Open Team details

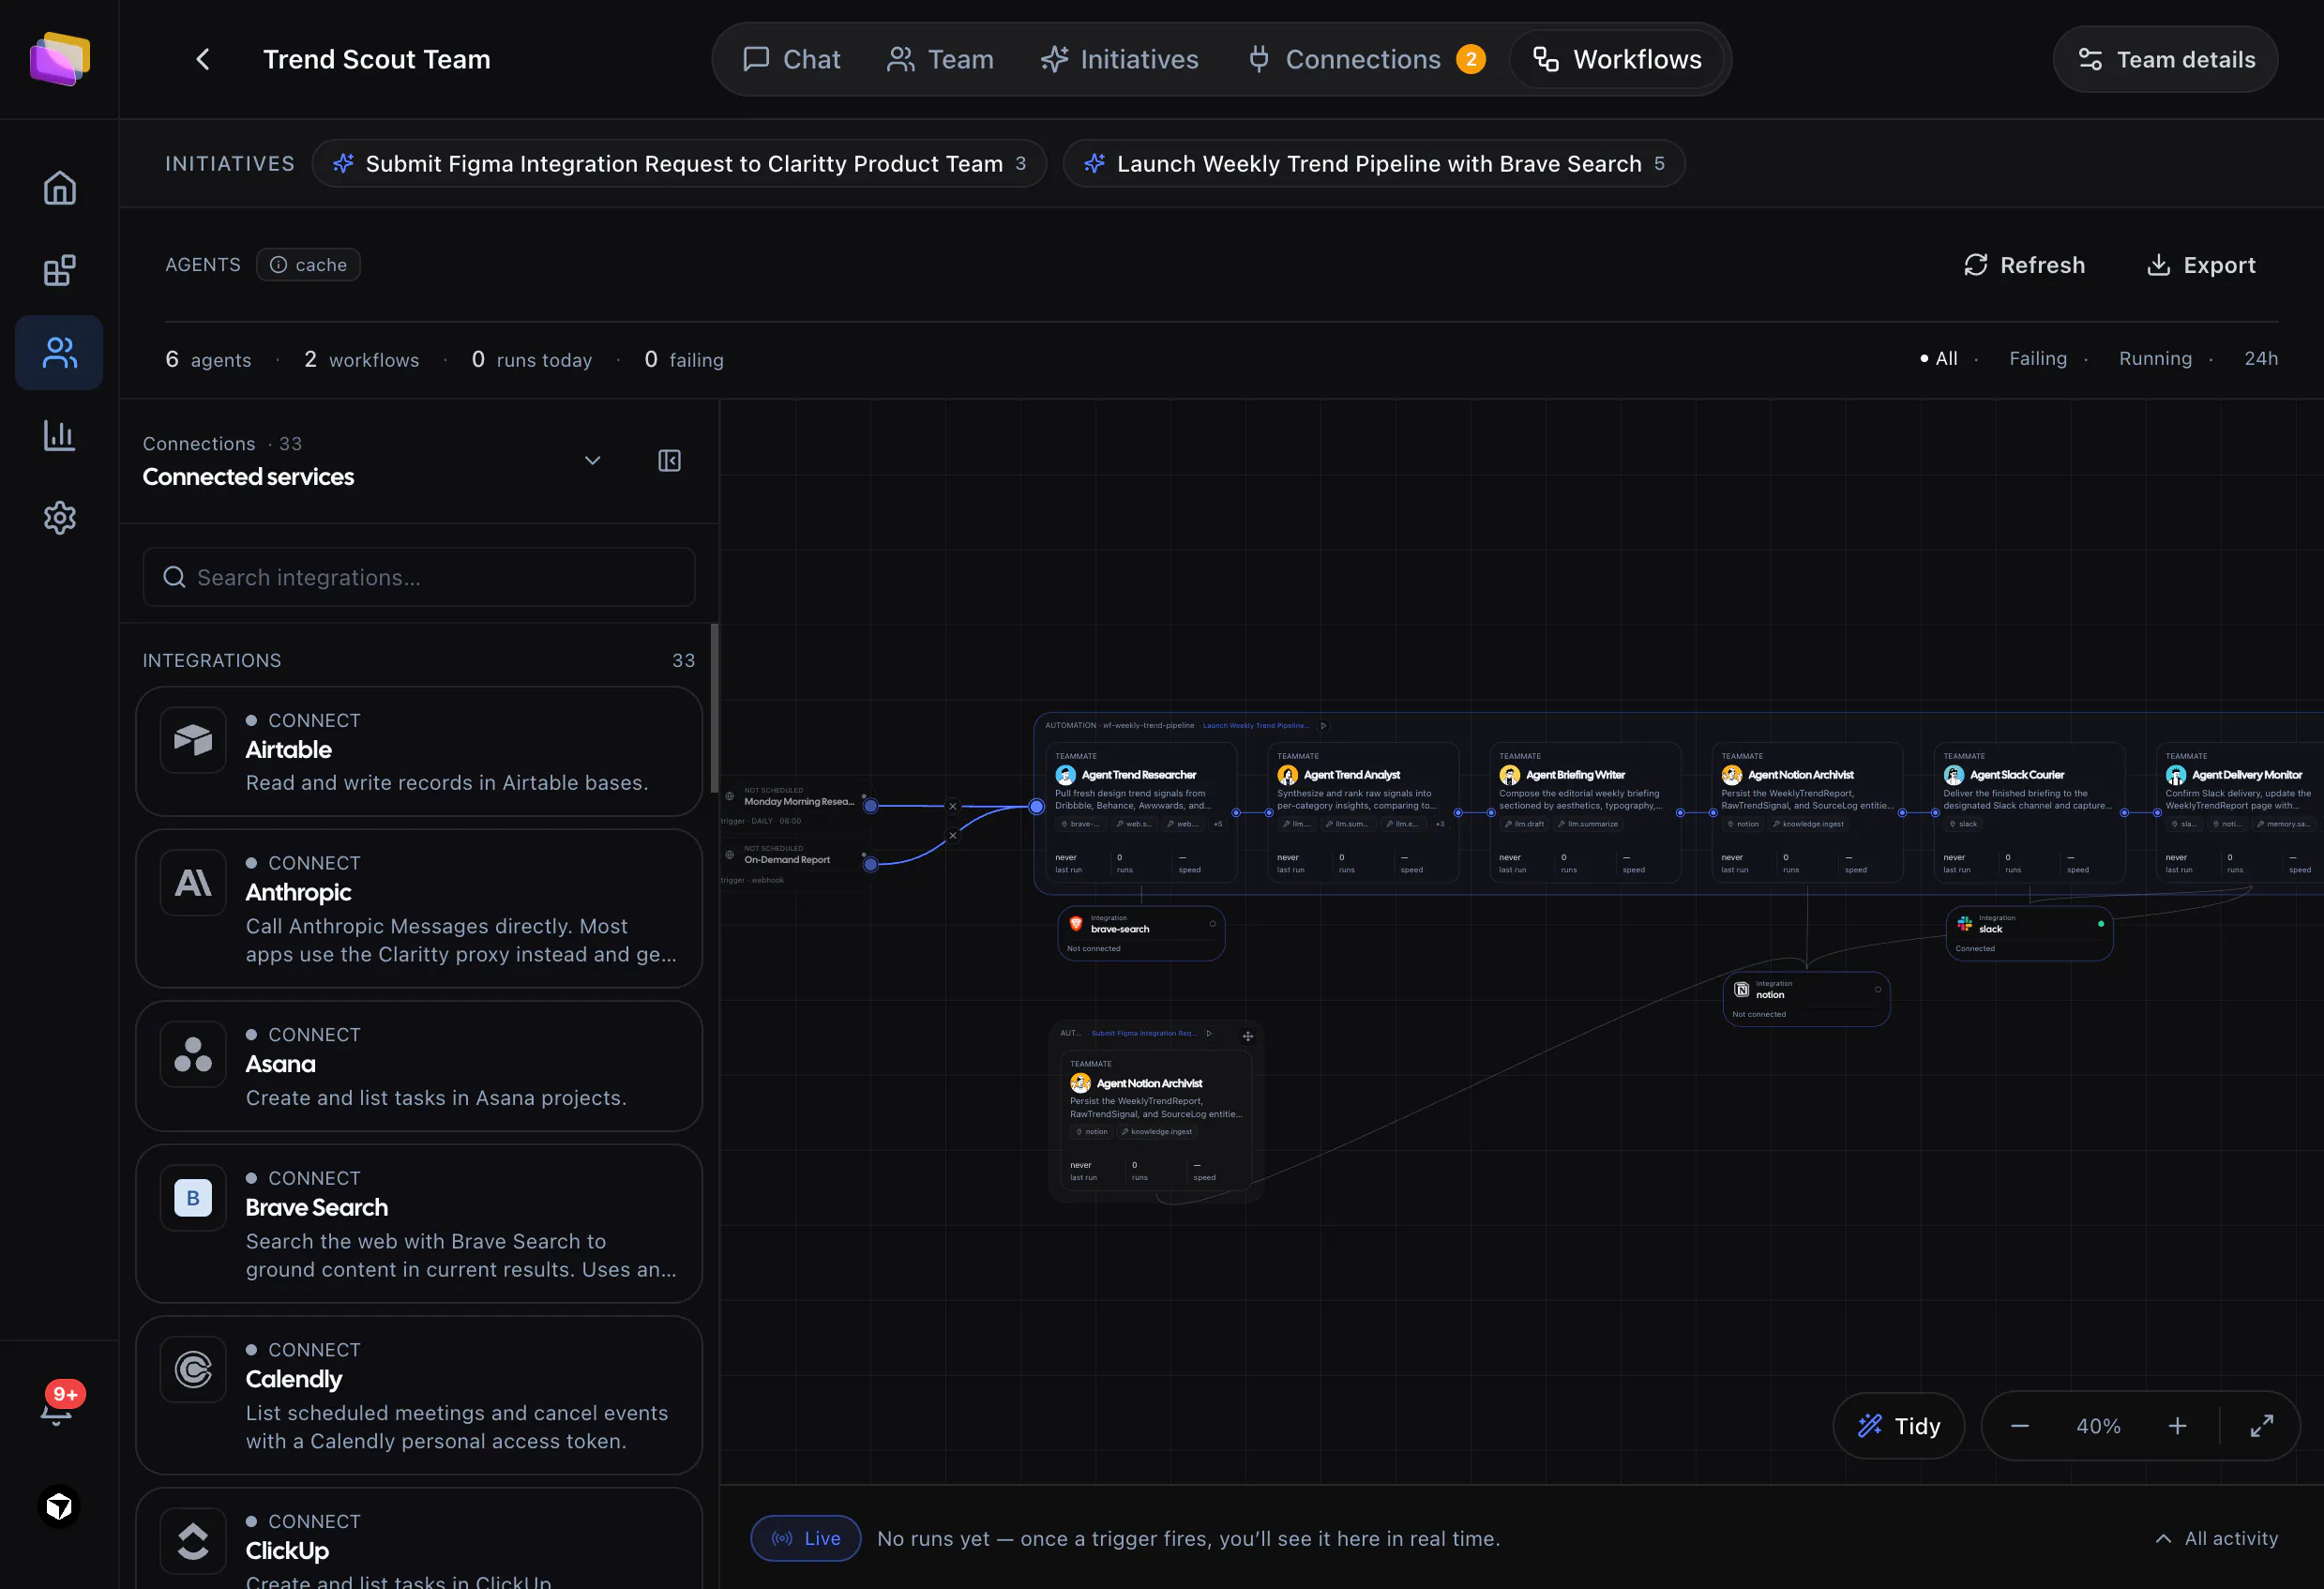2165,59
